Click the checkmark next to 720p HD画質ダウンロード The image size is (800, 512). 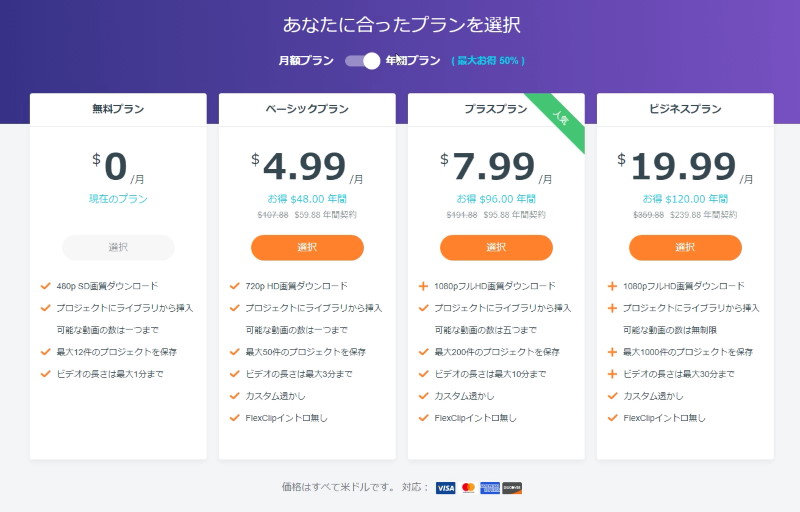(235, 286)
